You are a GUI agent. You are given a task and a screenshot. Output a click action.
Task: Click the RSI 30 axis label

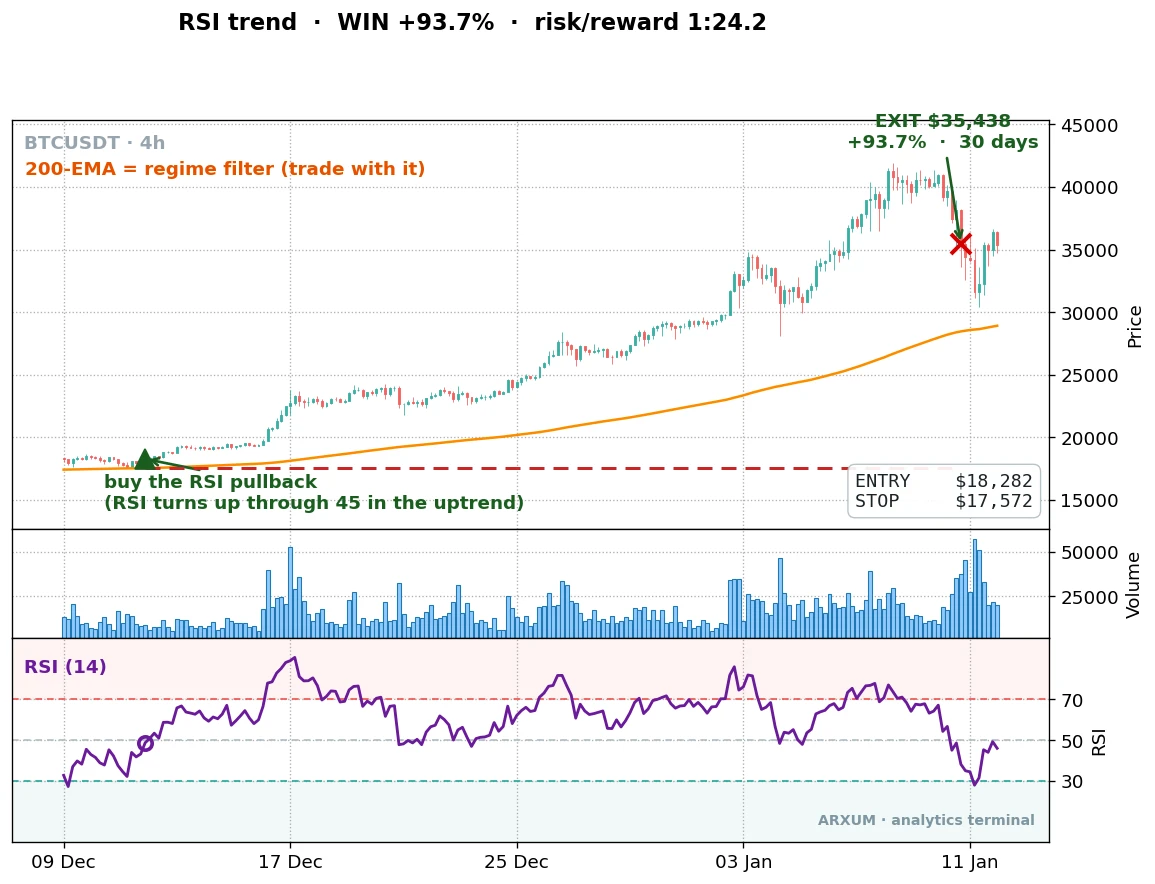tap(1072, 782)
